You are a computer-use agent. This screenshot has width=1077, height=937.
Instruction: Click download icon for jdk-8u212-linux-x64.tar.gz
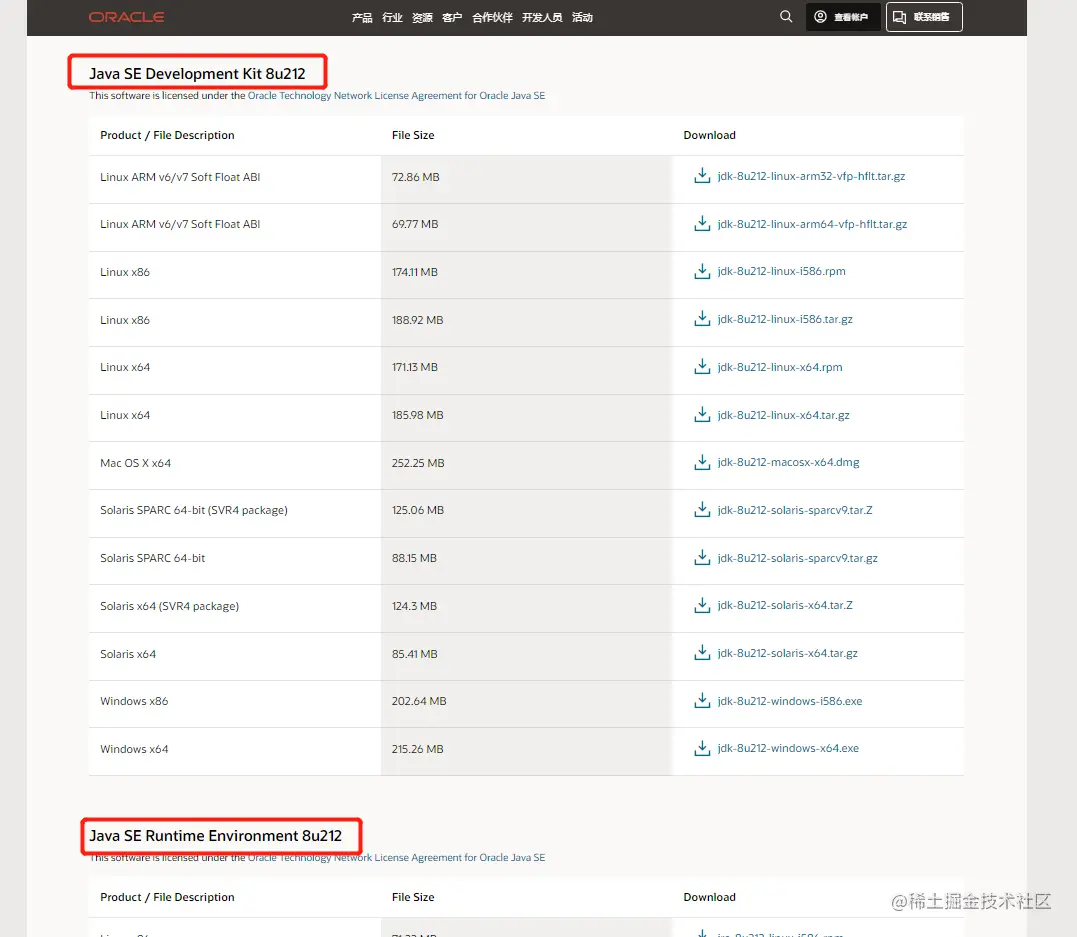(x=702, y=415)
